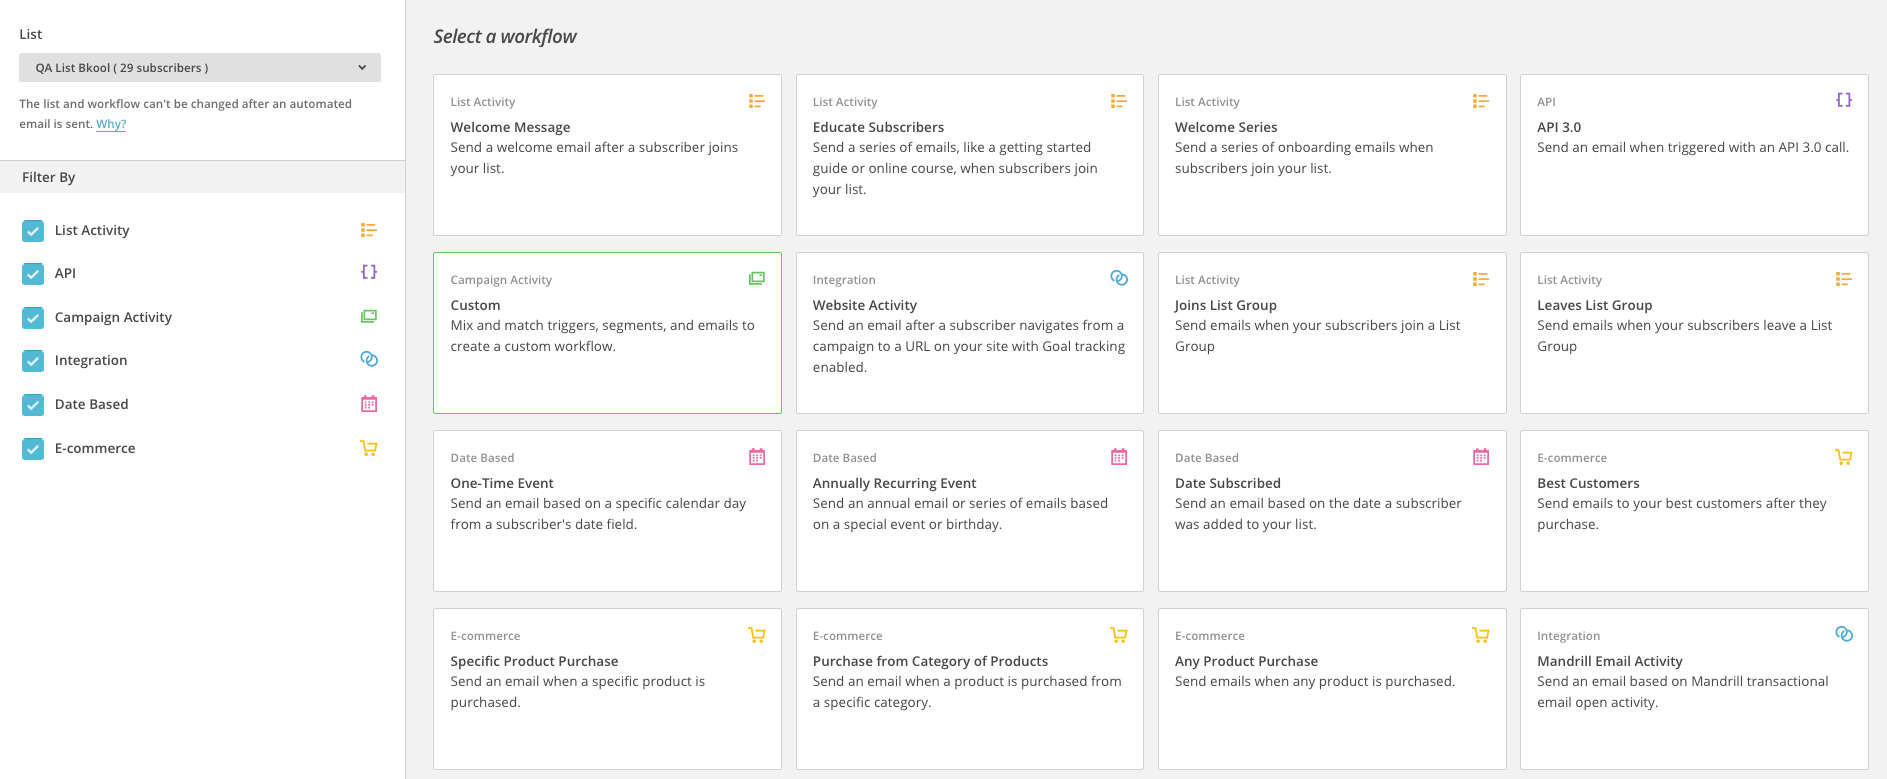Image resolution: width=1887 pixels, height=779 pixels.
Task: Click the green campaign icon on Custom card
Action: tap(756, 279)
